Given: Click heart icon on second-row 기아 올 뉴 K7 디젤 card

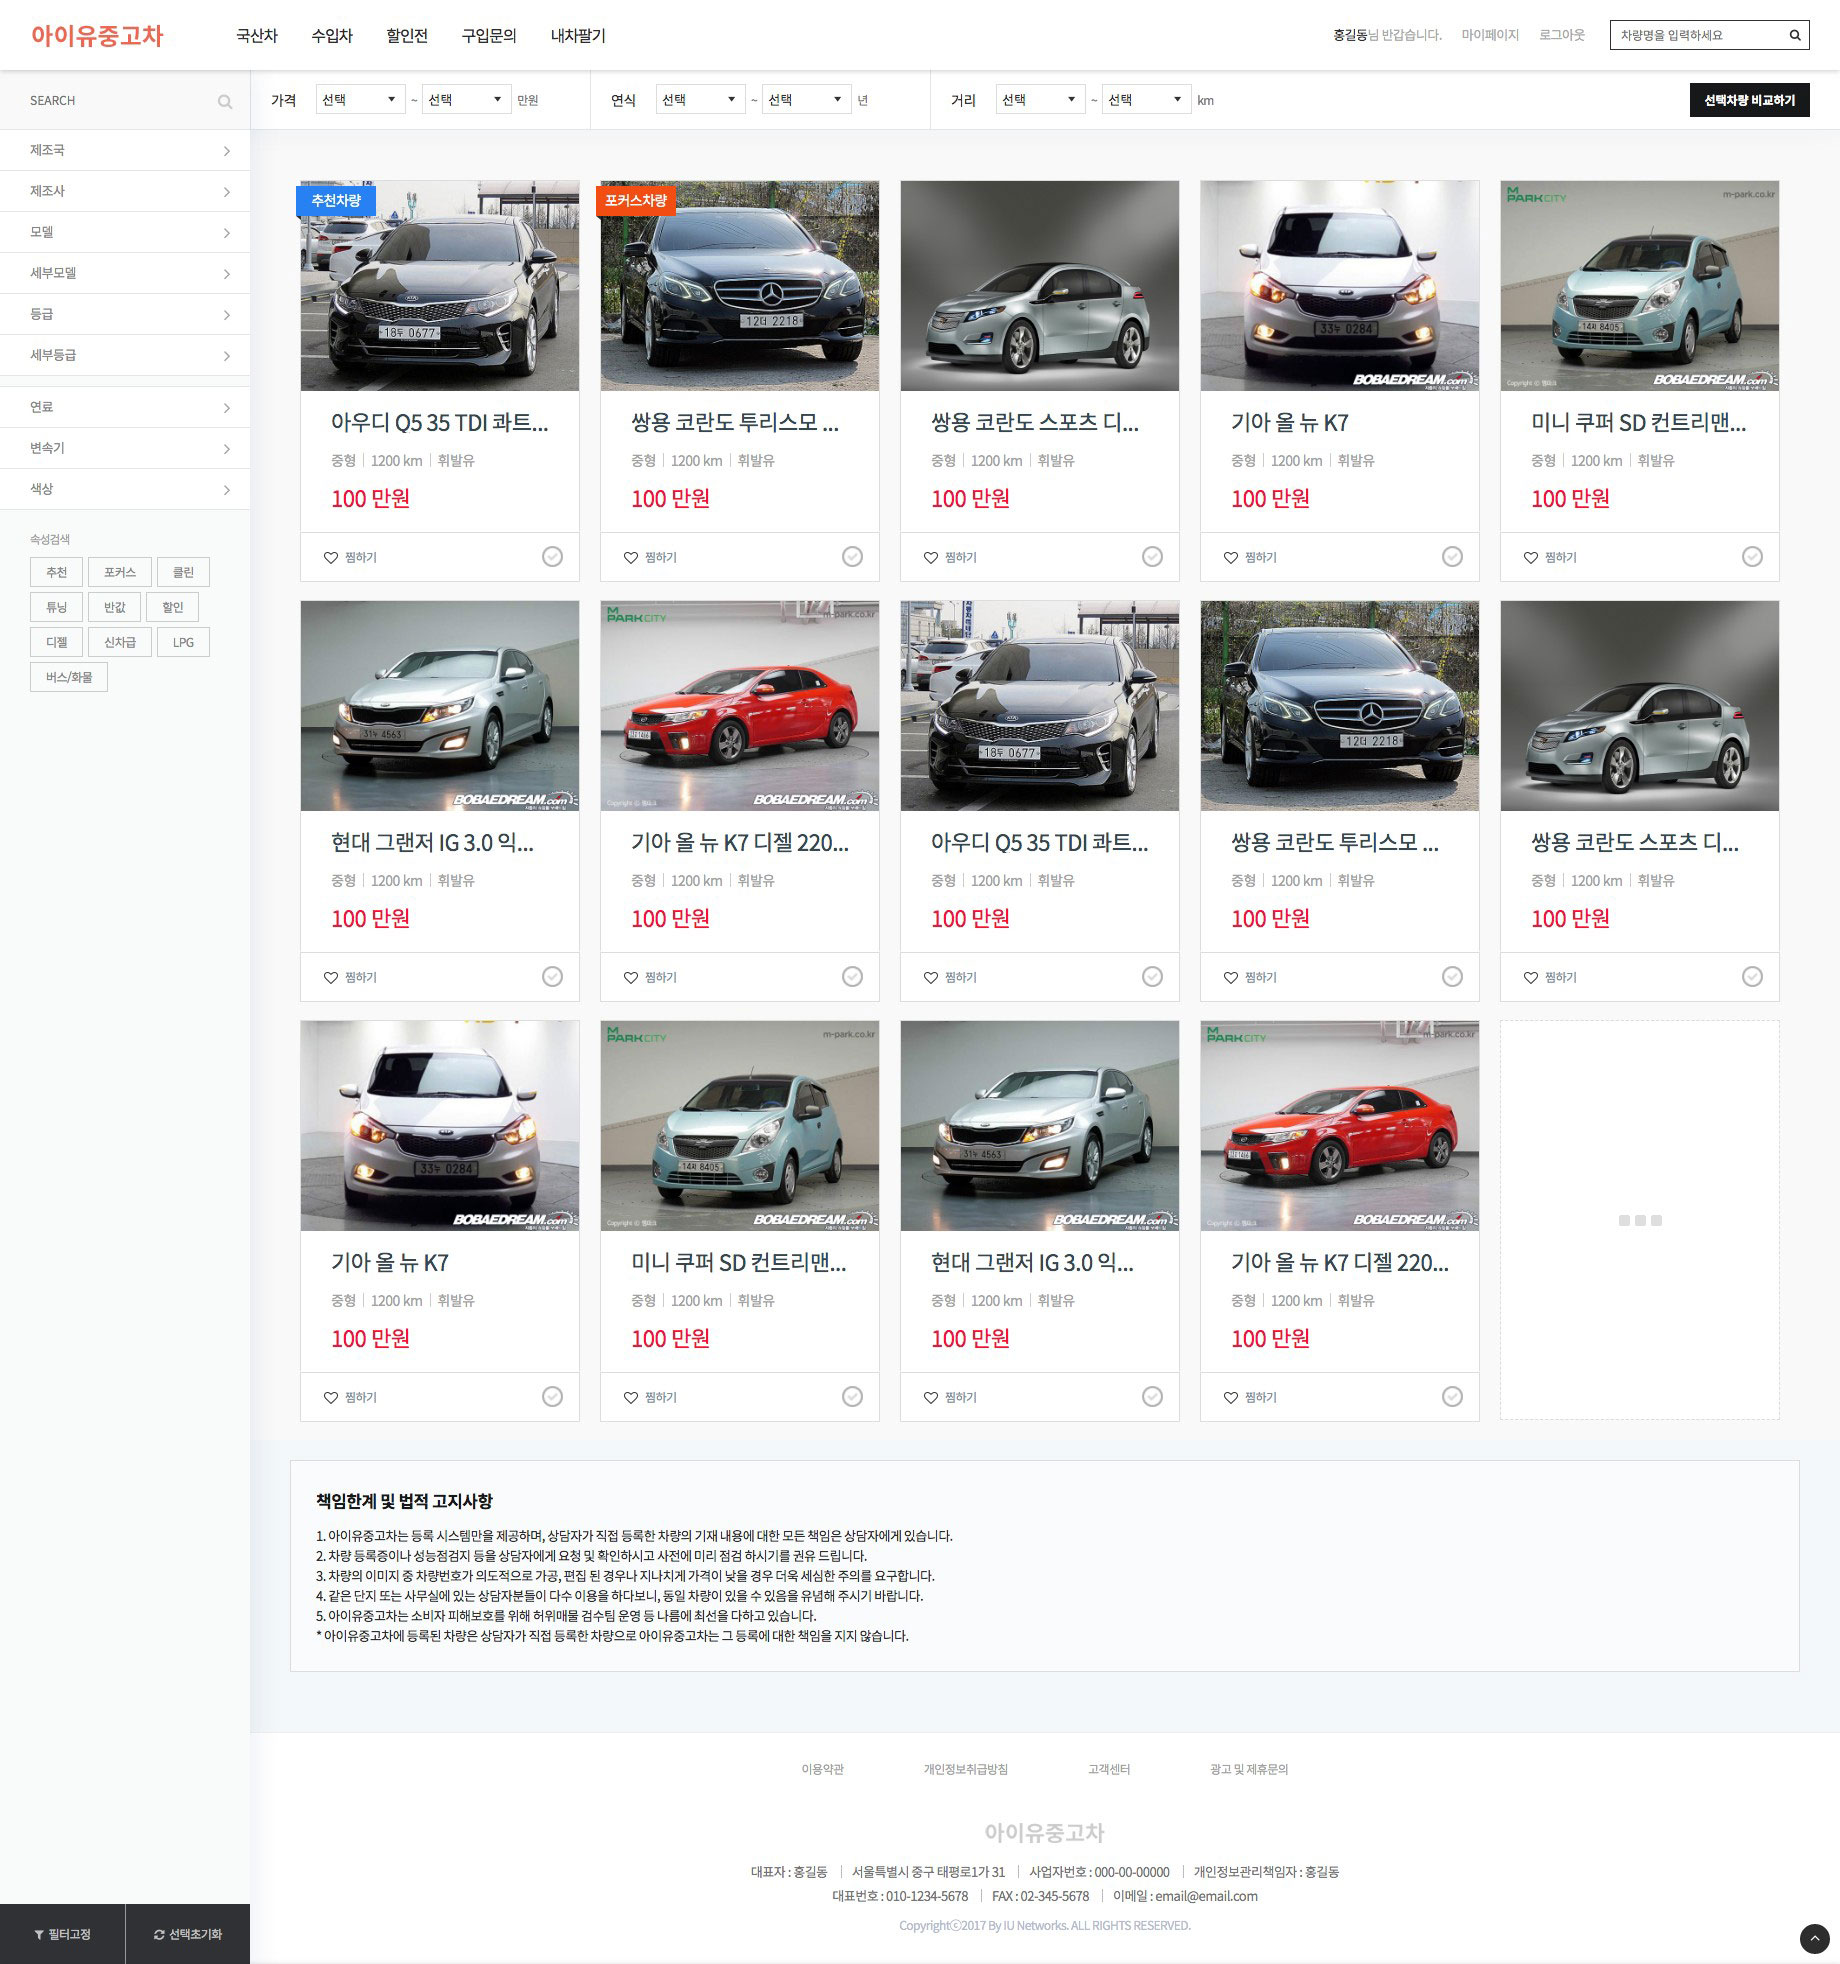Looking at the screenshot, I should (631, 977).
